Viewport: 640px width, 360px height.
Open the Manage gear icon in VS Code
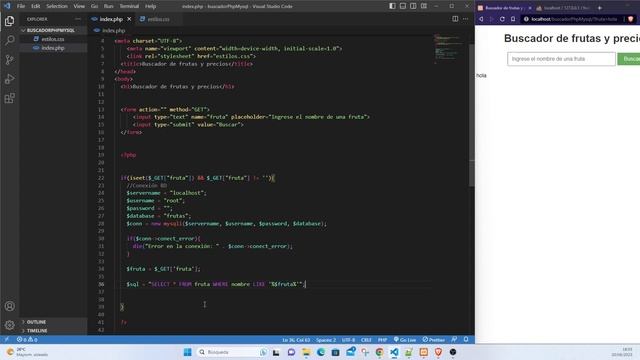pos(9,325)
